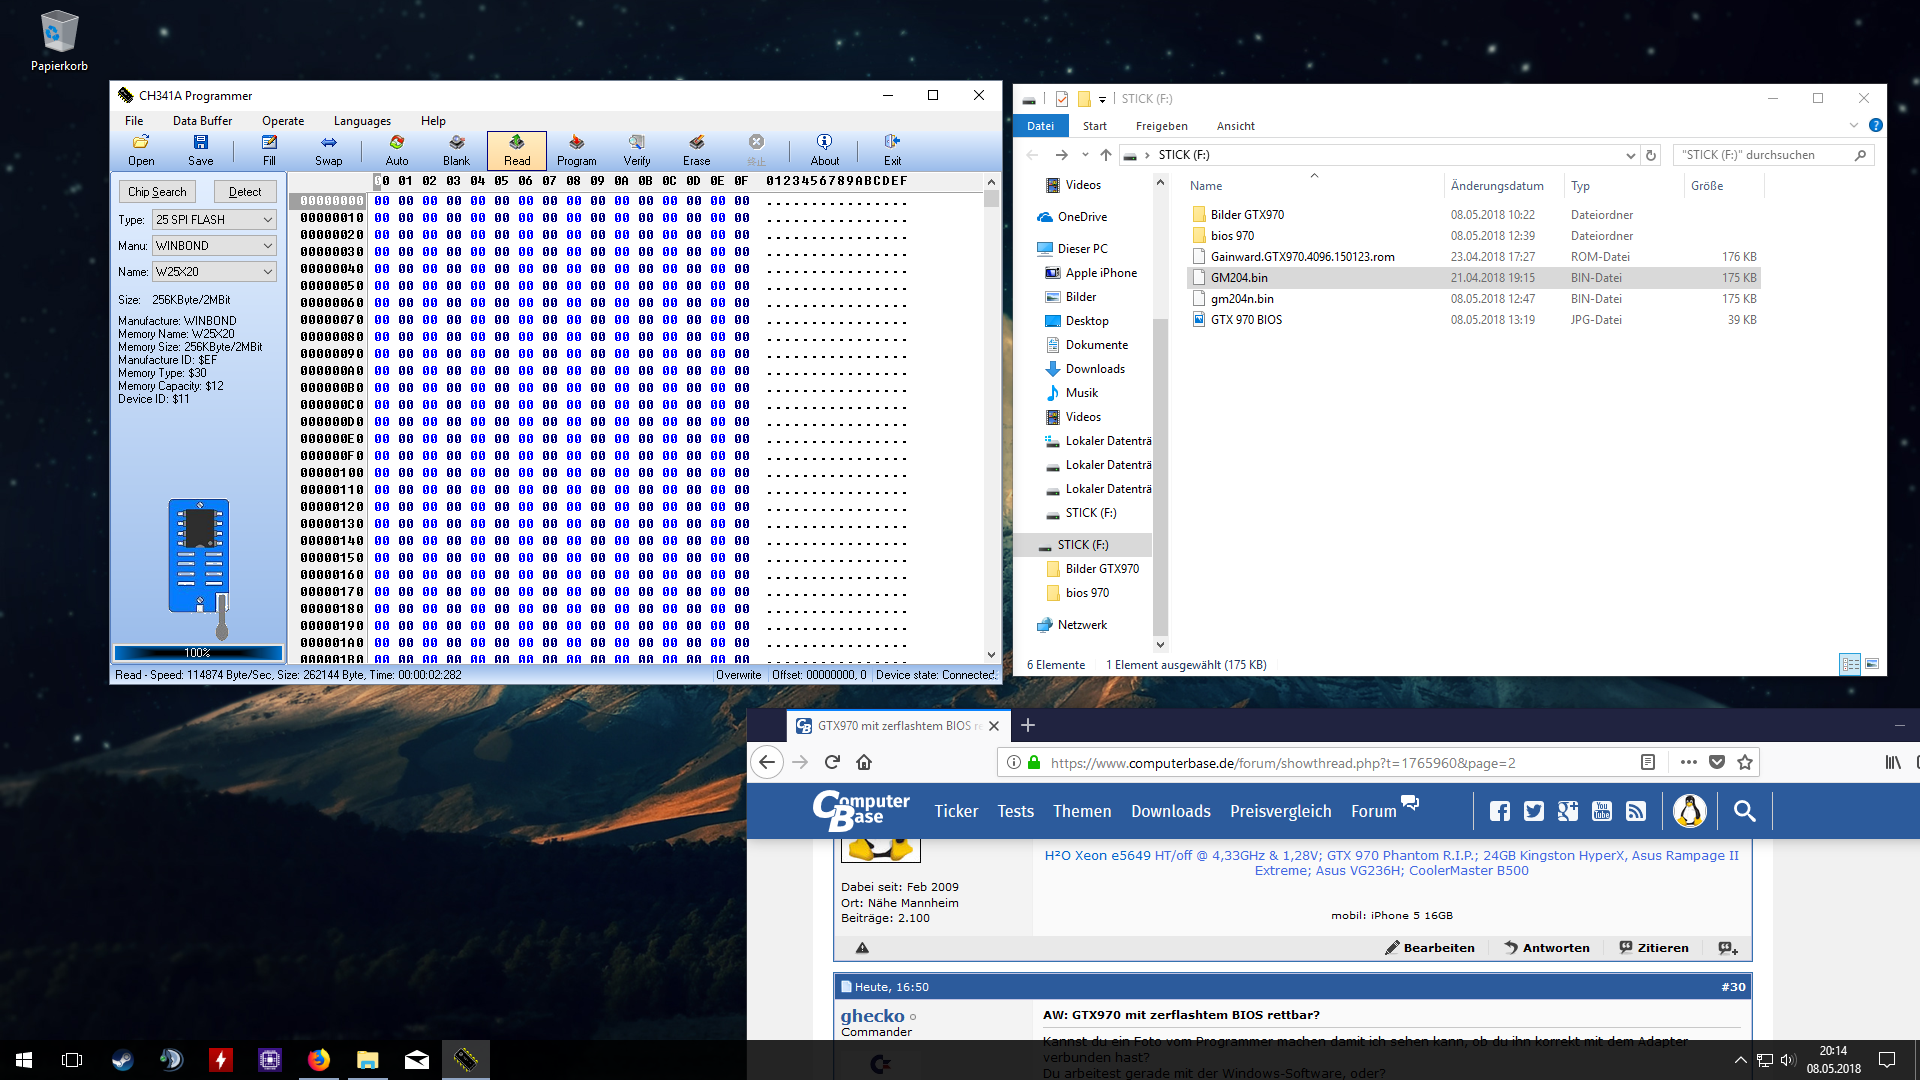Click the Verify toolbar icon
Image resolution: width=1920 pixels, height=1080 pixels.
pos(636,150)
